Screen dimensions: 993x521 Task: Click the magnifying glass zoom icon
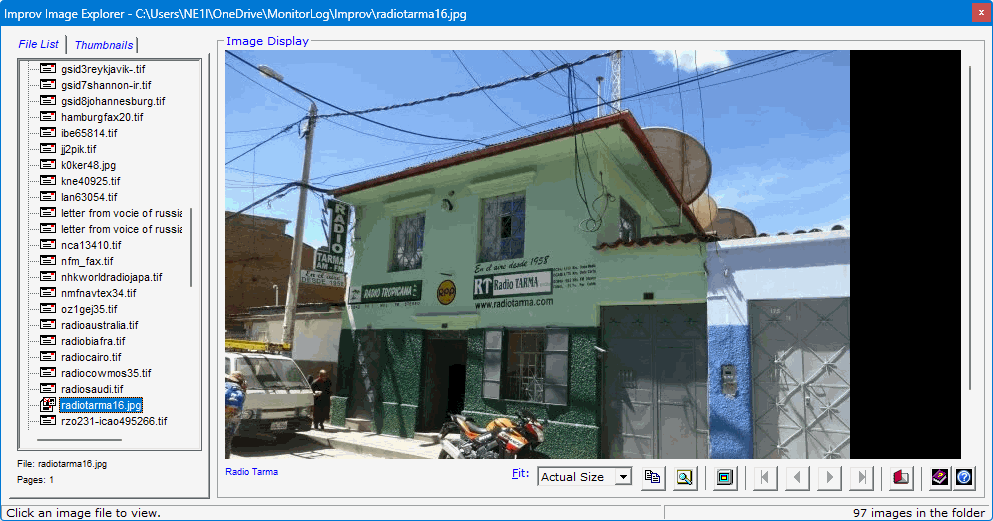point(684,477)
